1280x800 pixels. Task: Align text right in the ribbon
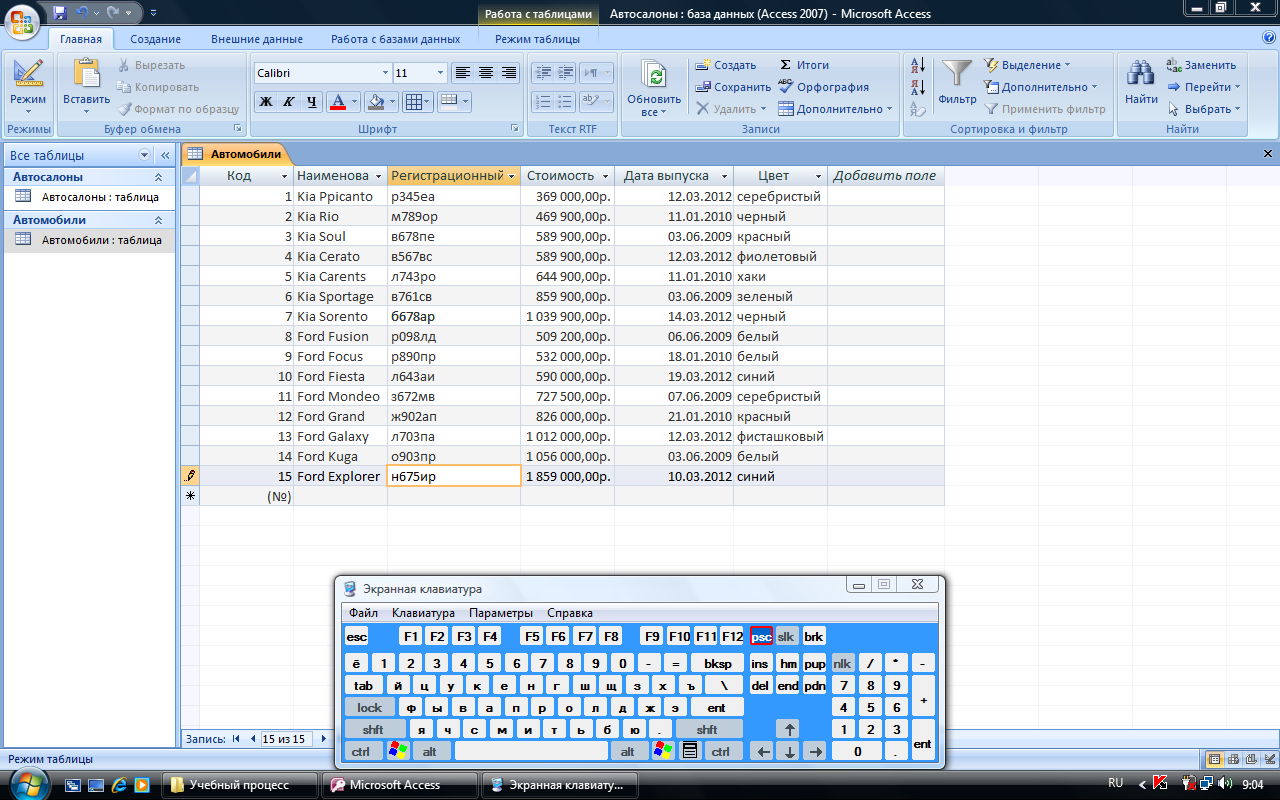[508, 73]
